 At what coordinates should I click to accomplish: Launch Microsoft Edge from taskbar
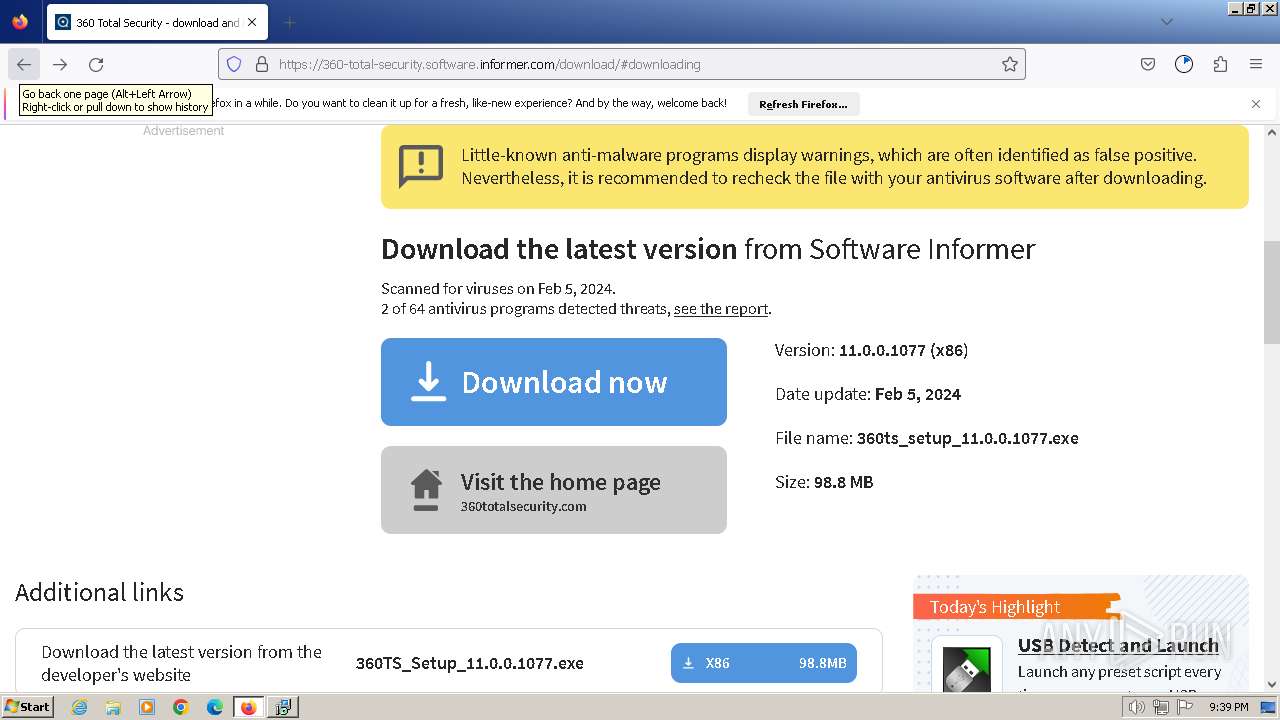215,707
